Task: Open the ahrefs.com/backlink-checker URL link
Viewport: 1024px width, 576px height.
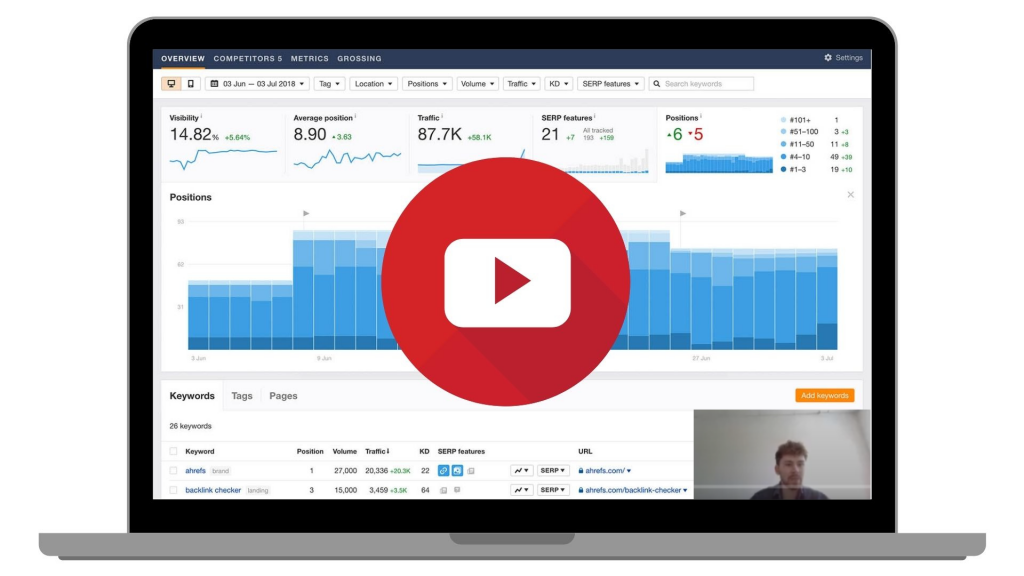Action: pyautogui.click(x=633, y=490)
